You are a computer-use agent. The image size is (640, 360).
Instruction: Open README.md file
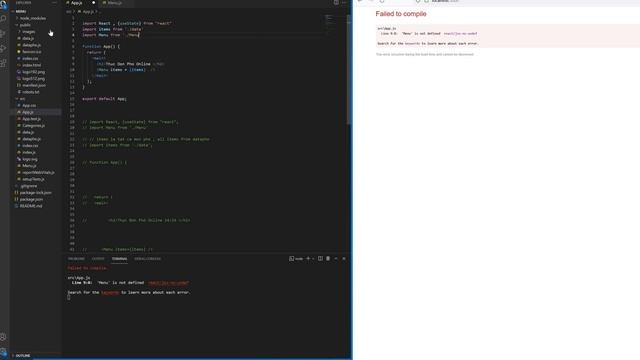[31, 206]
